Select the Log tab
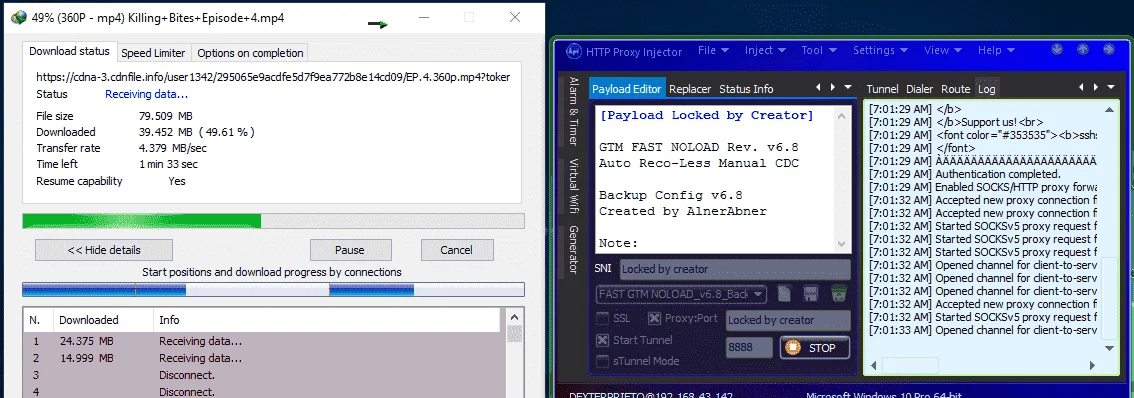Viewport: 1134px width, 398px height. coord(986,89)
